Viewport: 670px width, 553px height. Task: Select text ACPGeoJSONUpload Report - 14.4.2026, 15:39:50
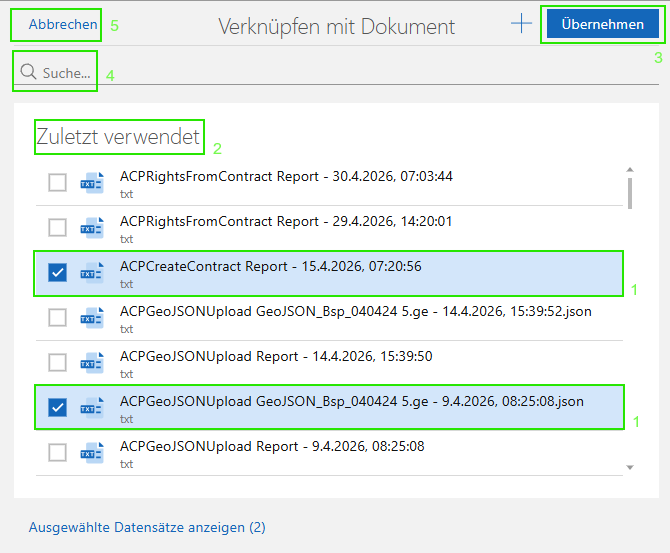[x=276, y=356]
